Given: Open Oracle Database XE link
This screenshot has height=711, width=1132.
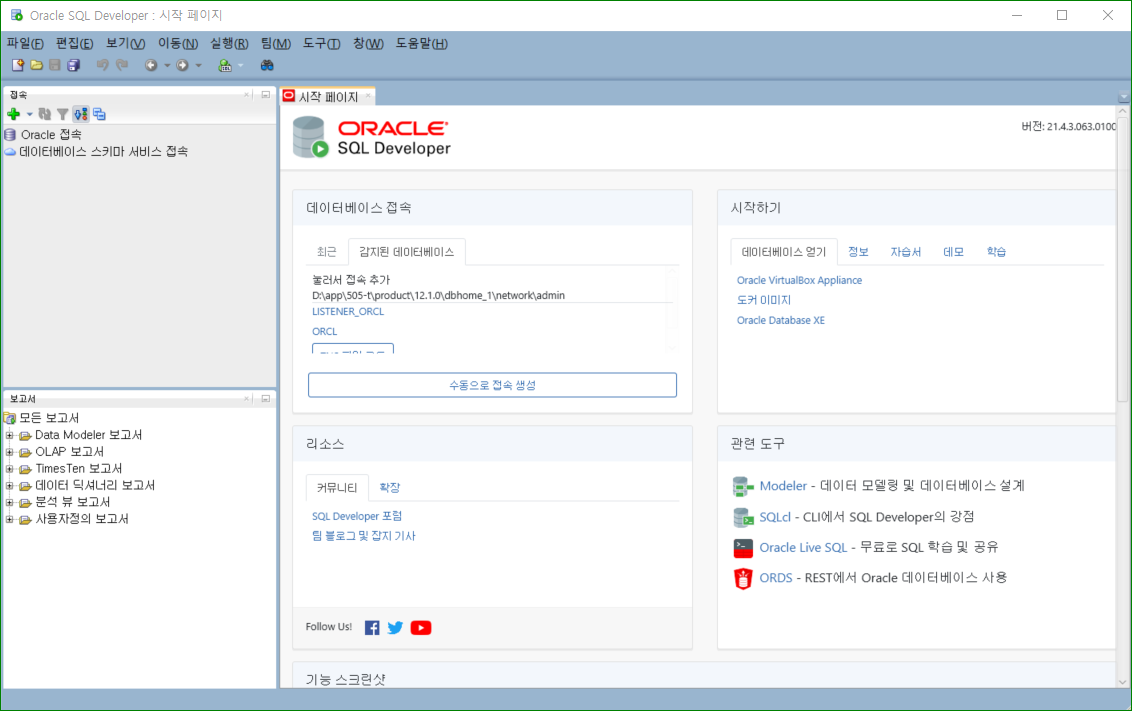Looking at the screenshot, I should [780, 320].
